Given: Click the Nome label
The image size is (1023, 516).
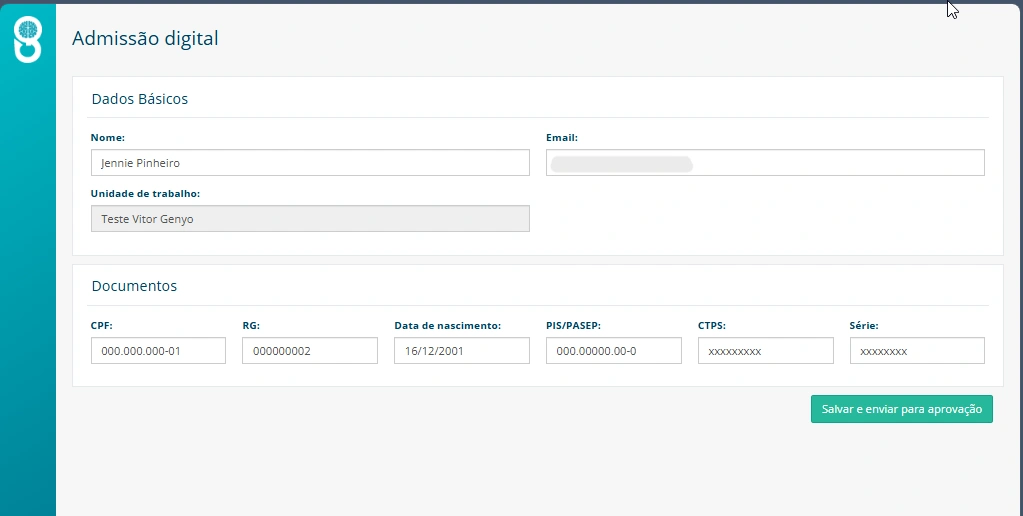Looking at the screenshot, I should pyautogui.click(x=108, y=138).
